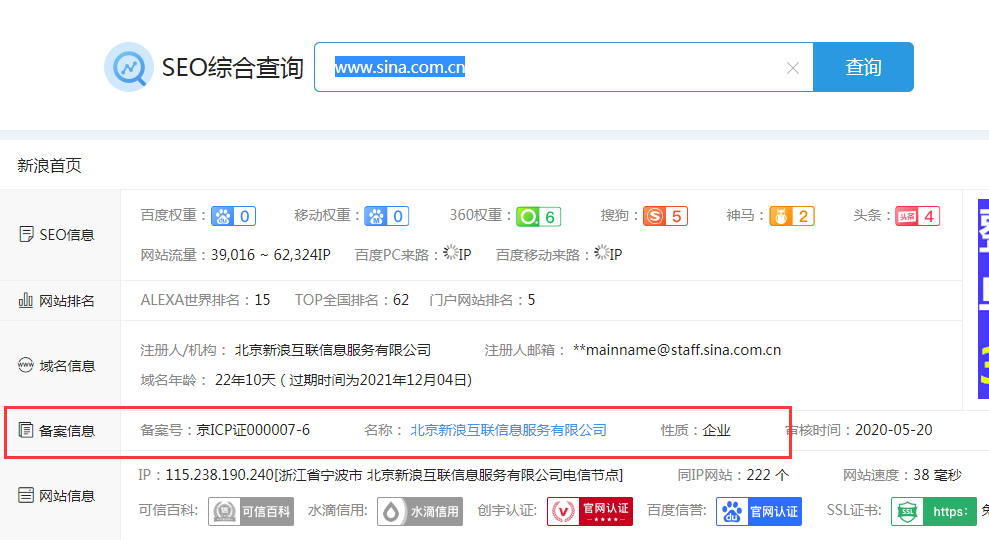
Task: Open the 百度信誉 官网认证 blue badge
Action: [759, 512]
